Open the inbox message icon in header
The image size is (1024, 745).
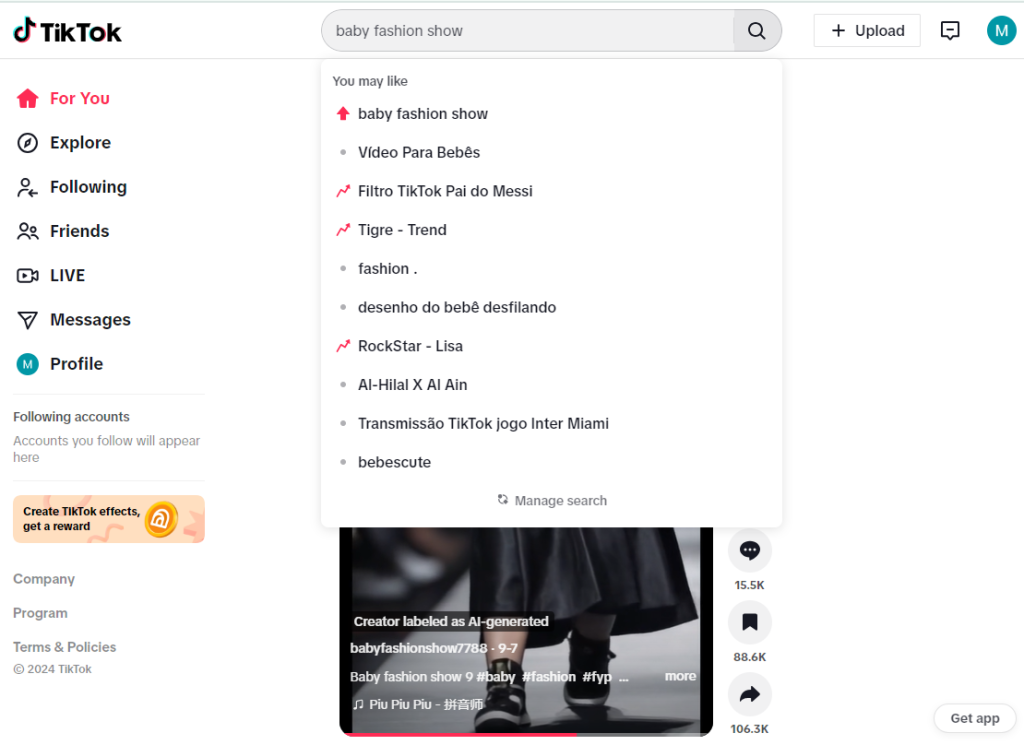tap(950, 31)
